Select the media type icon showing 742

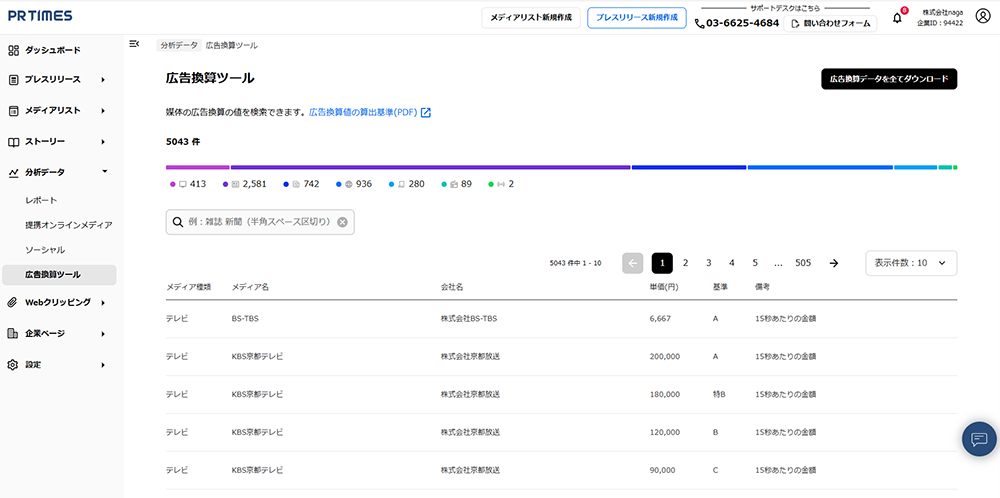click(296, 184)
